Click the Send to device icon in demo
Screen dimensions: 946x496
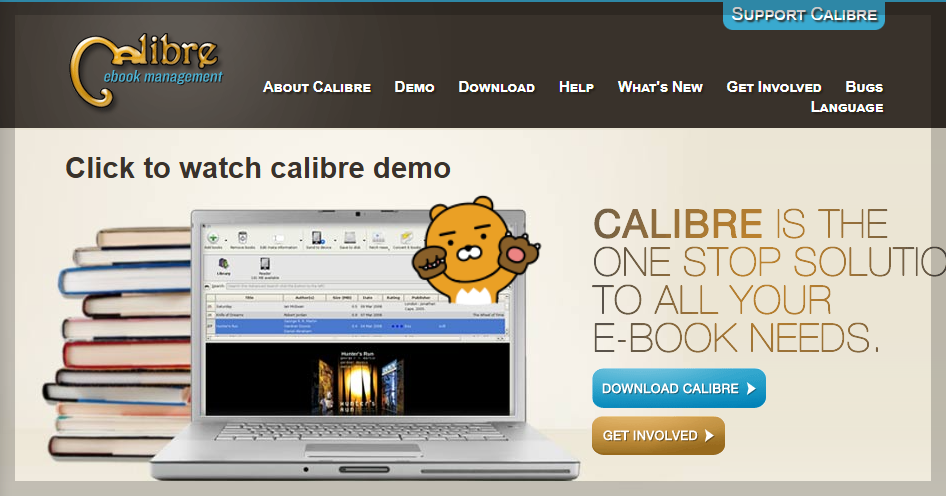(x=317, y=240)
